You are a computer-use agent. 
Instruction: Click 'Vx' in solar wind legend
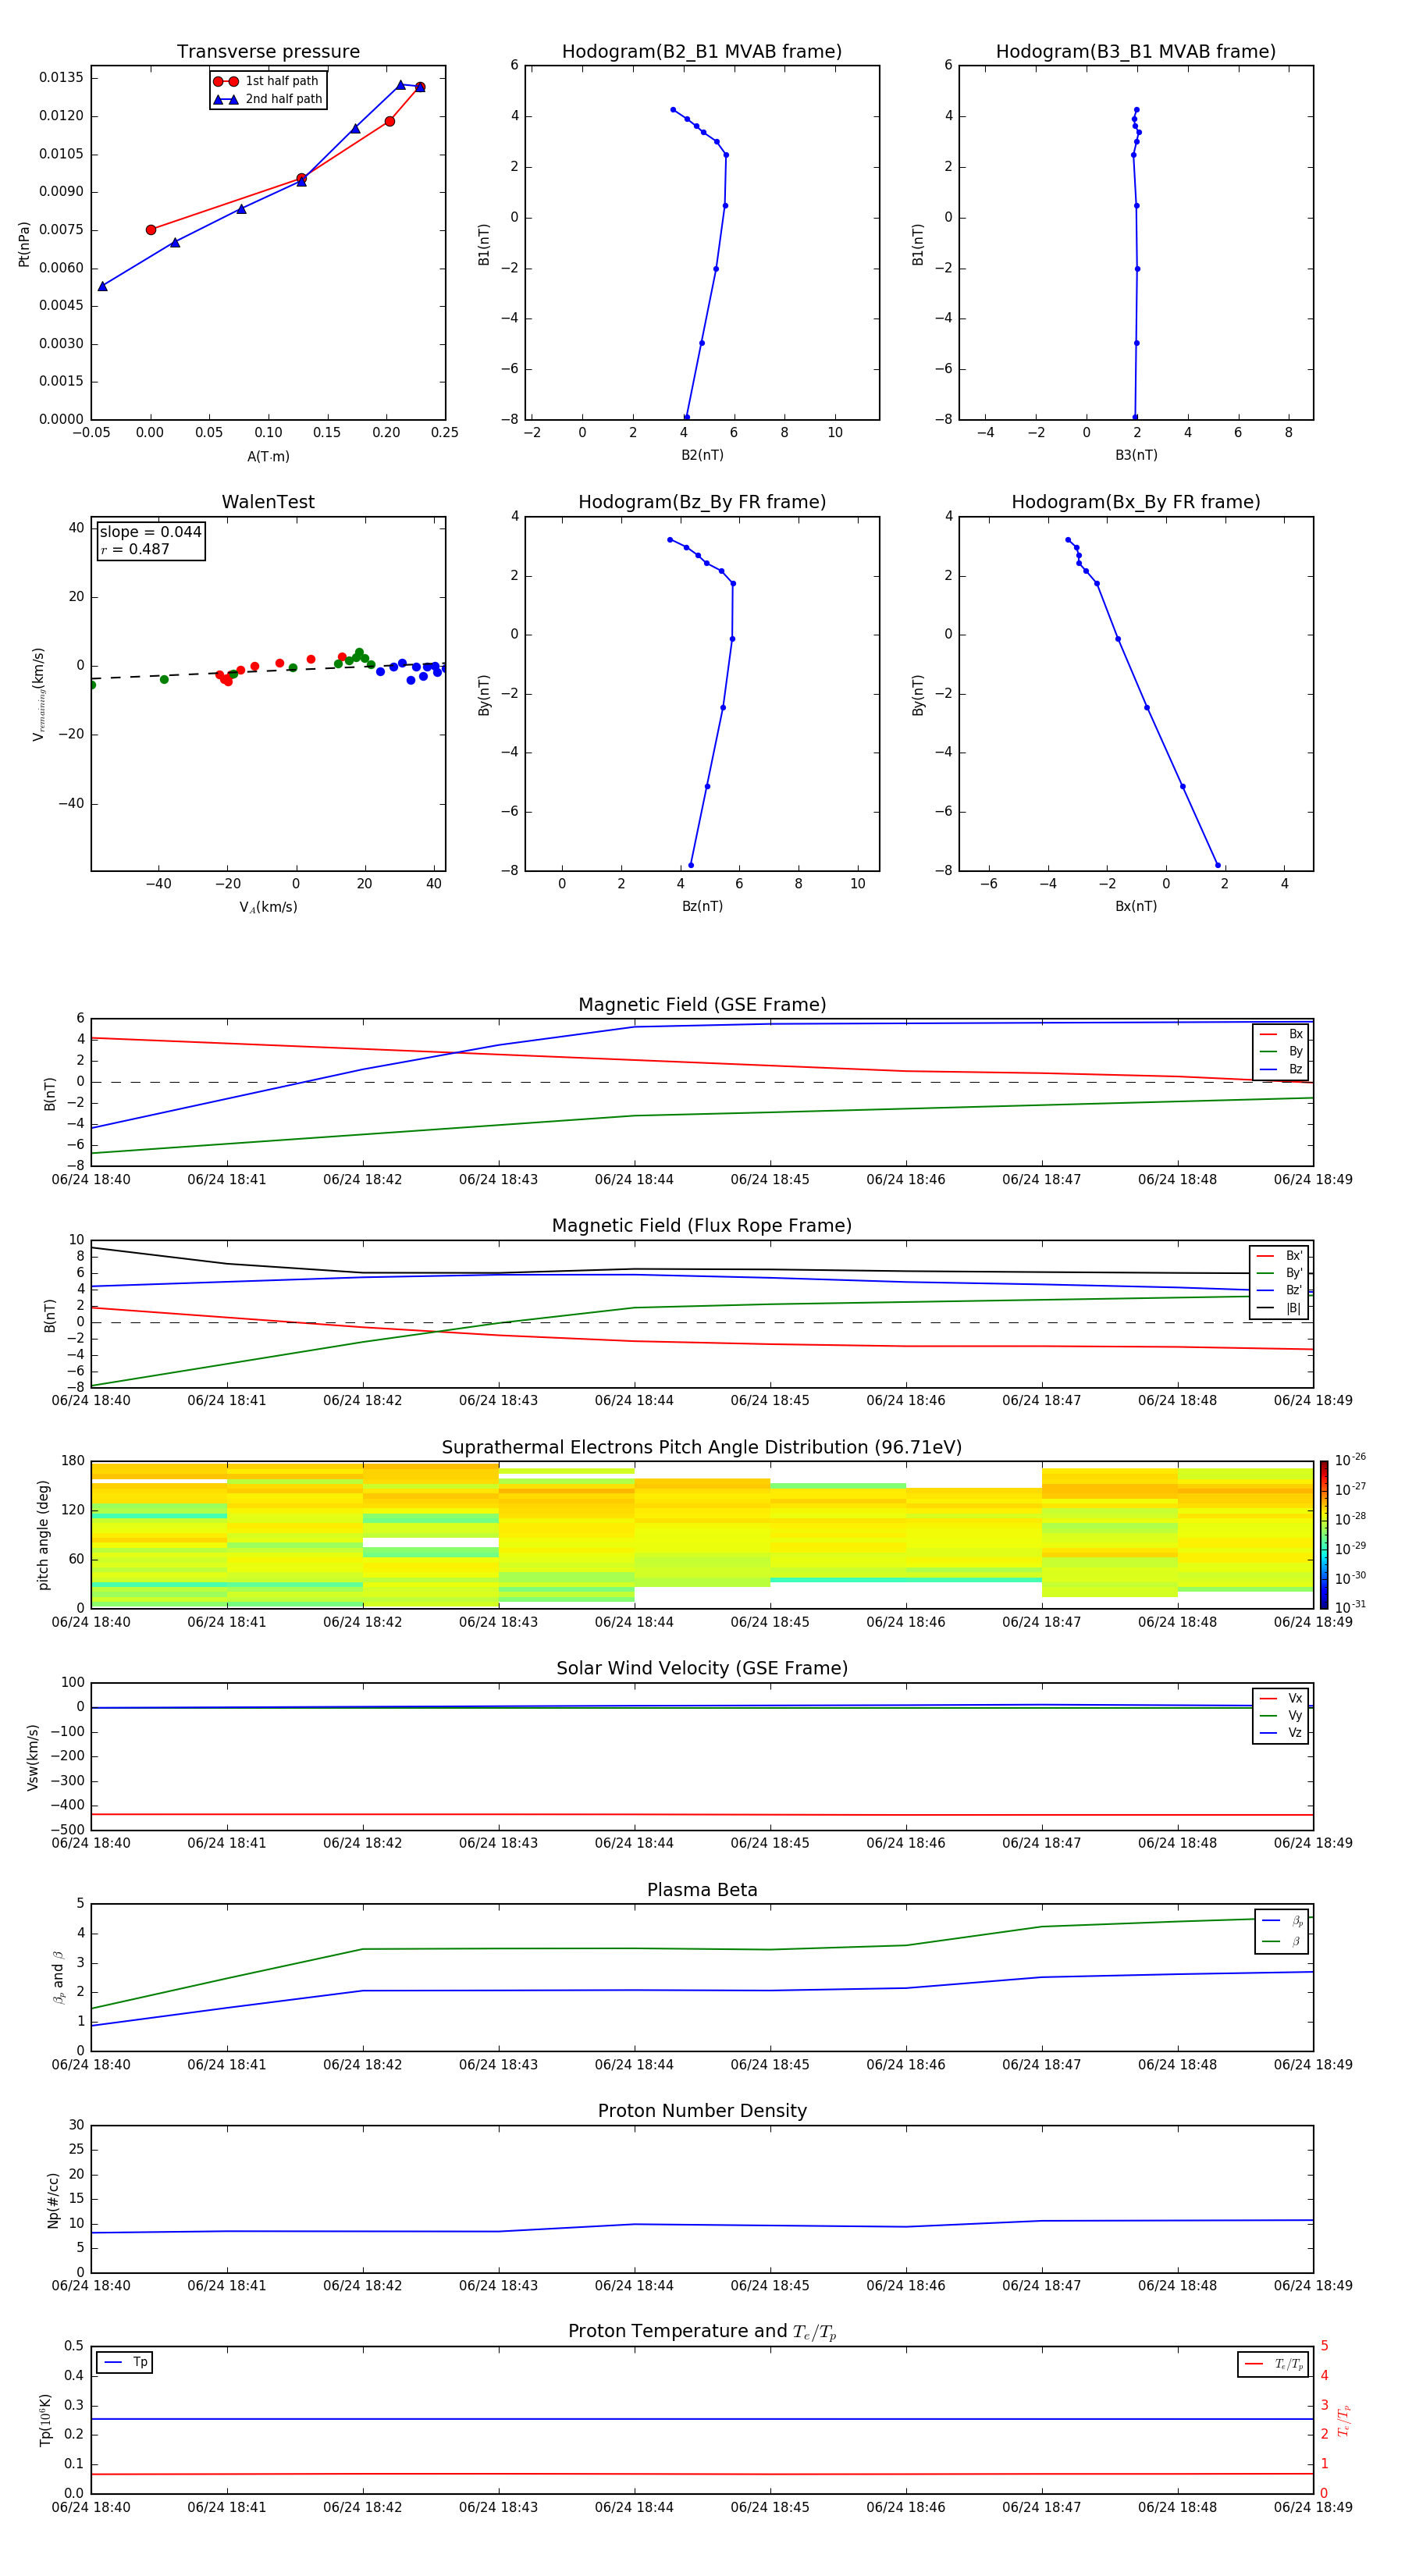tap(1281, 1698)
